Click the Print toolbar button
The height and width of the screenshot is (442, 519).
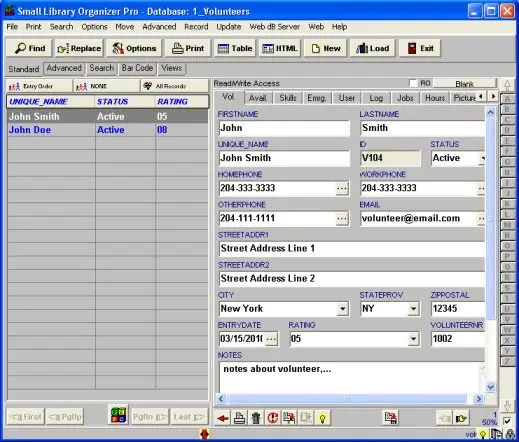pyautogui.click(x=188, y=48)
